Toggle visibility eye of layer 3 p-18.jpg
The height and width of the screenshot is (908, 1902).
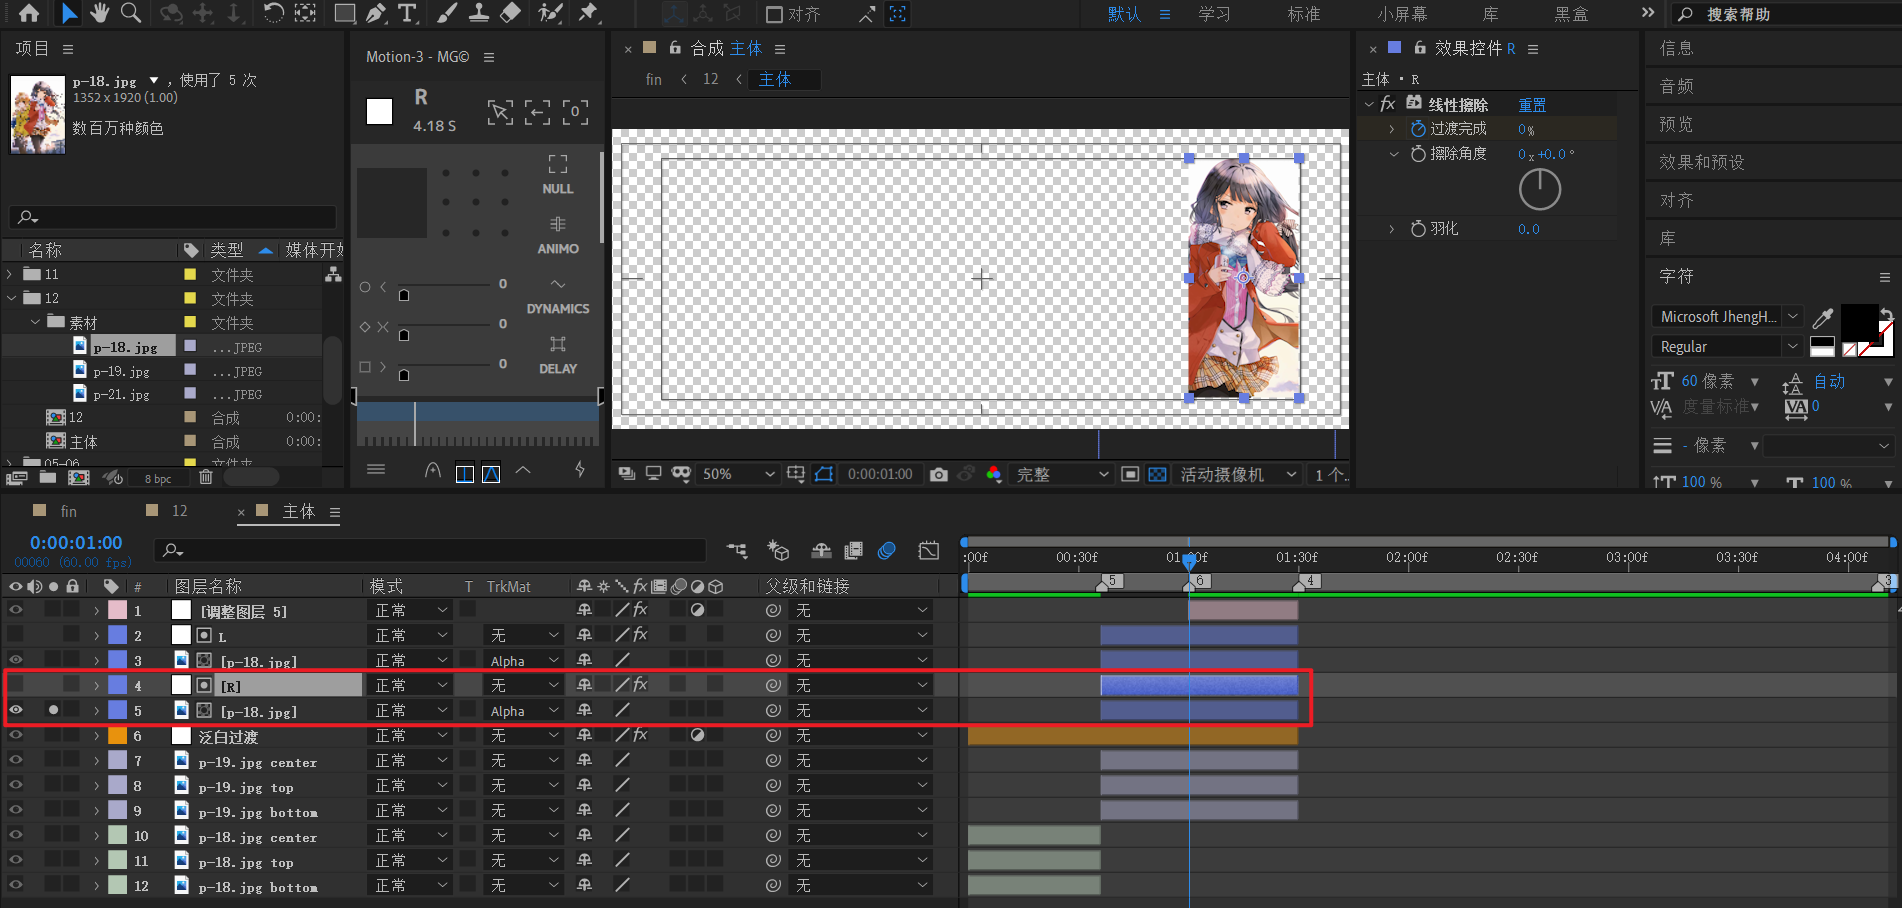(16, 660)
